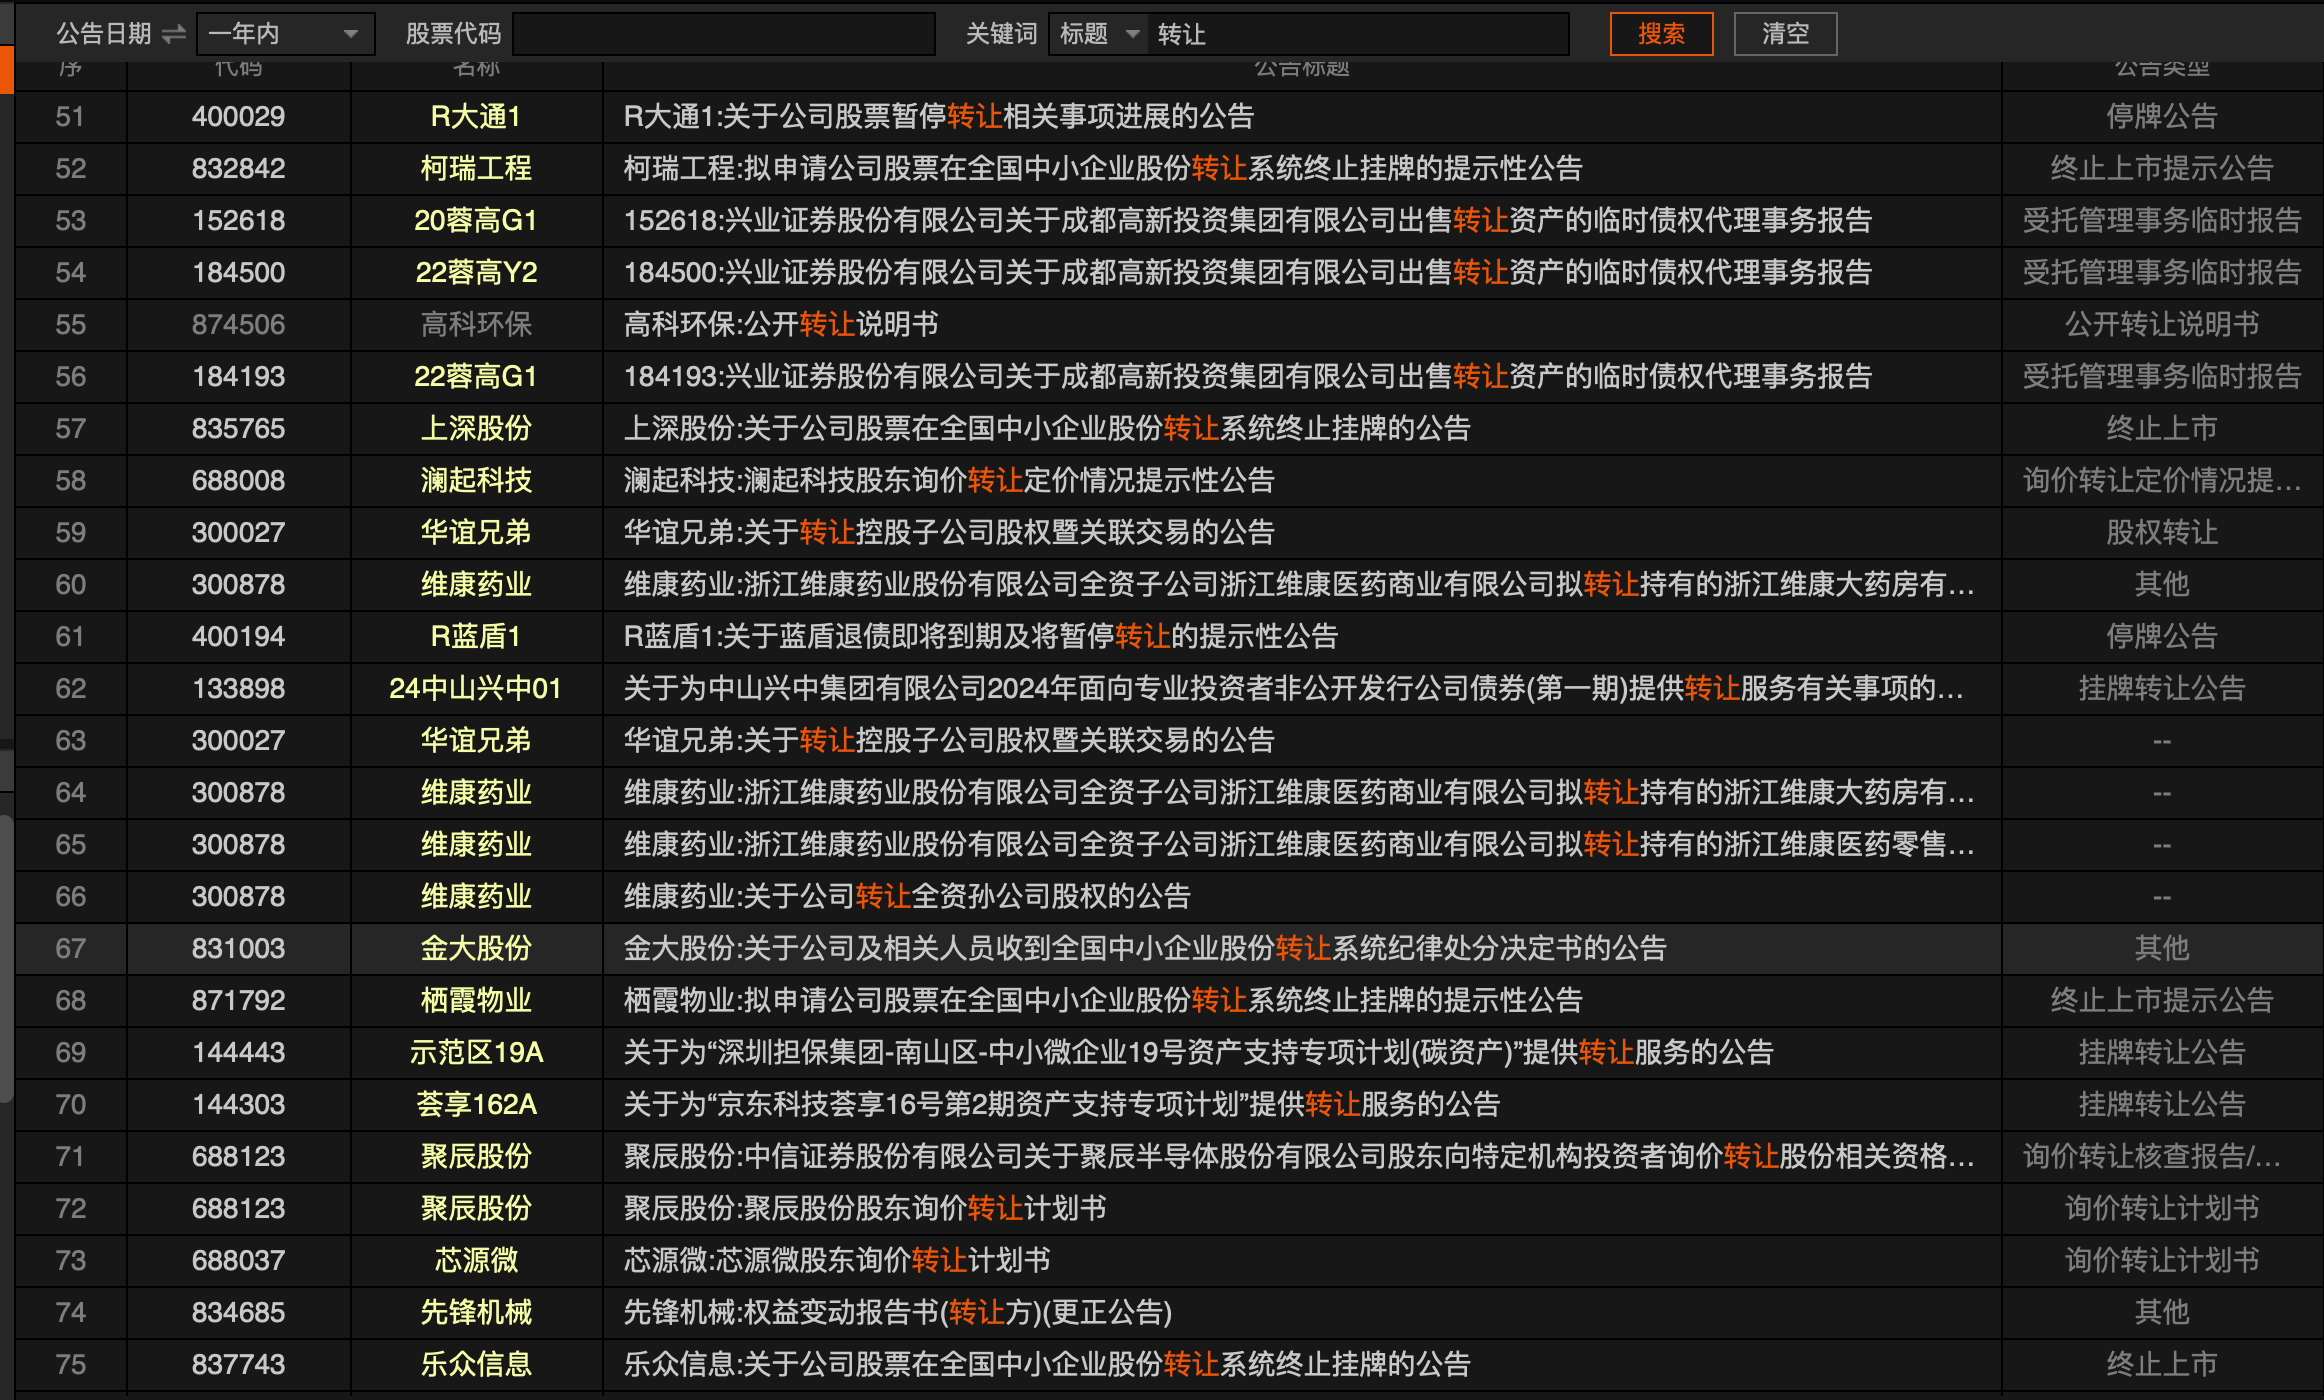
Task: Select stock code 874506
Action: click(x=238, y=324)
